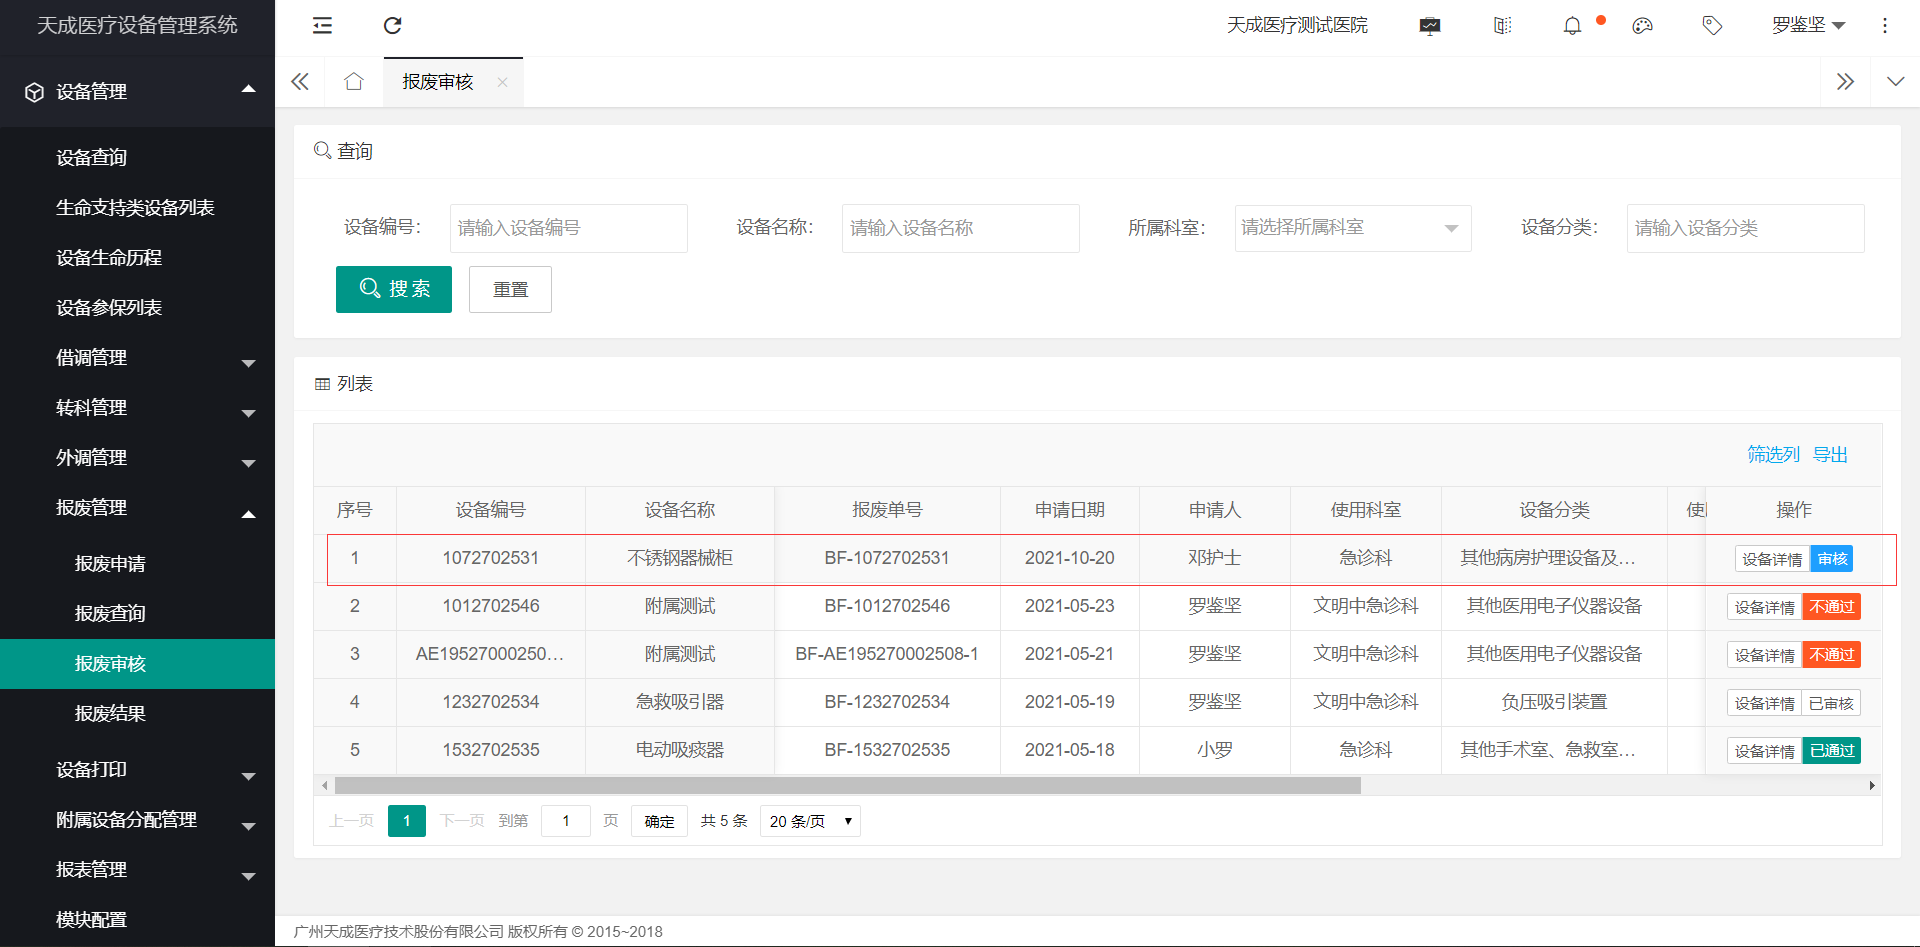Viewport: 1920px width, 947px height.
Task: Open 设备详情 for row 1012702546
Action: tap(1765, 607)
